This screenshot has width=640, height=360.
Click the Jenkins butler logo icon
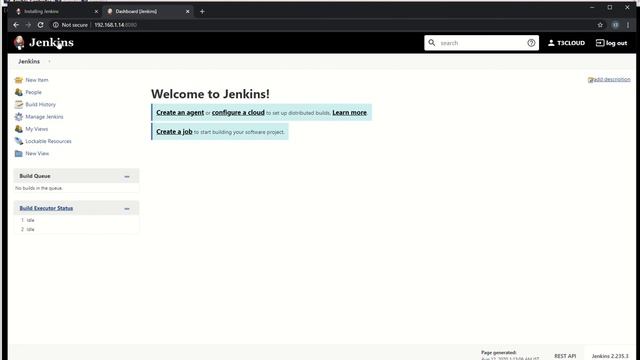click(19, 42)
